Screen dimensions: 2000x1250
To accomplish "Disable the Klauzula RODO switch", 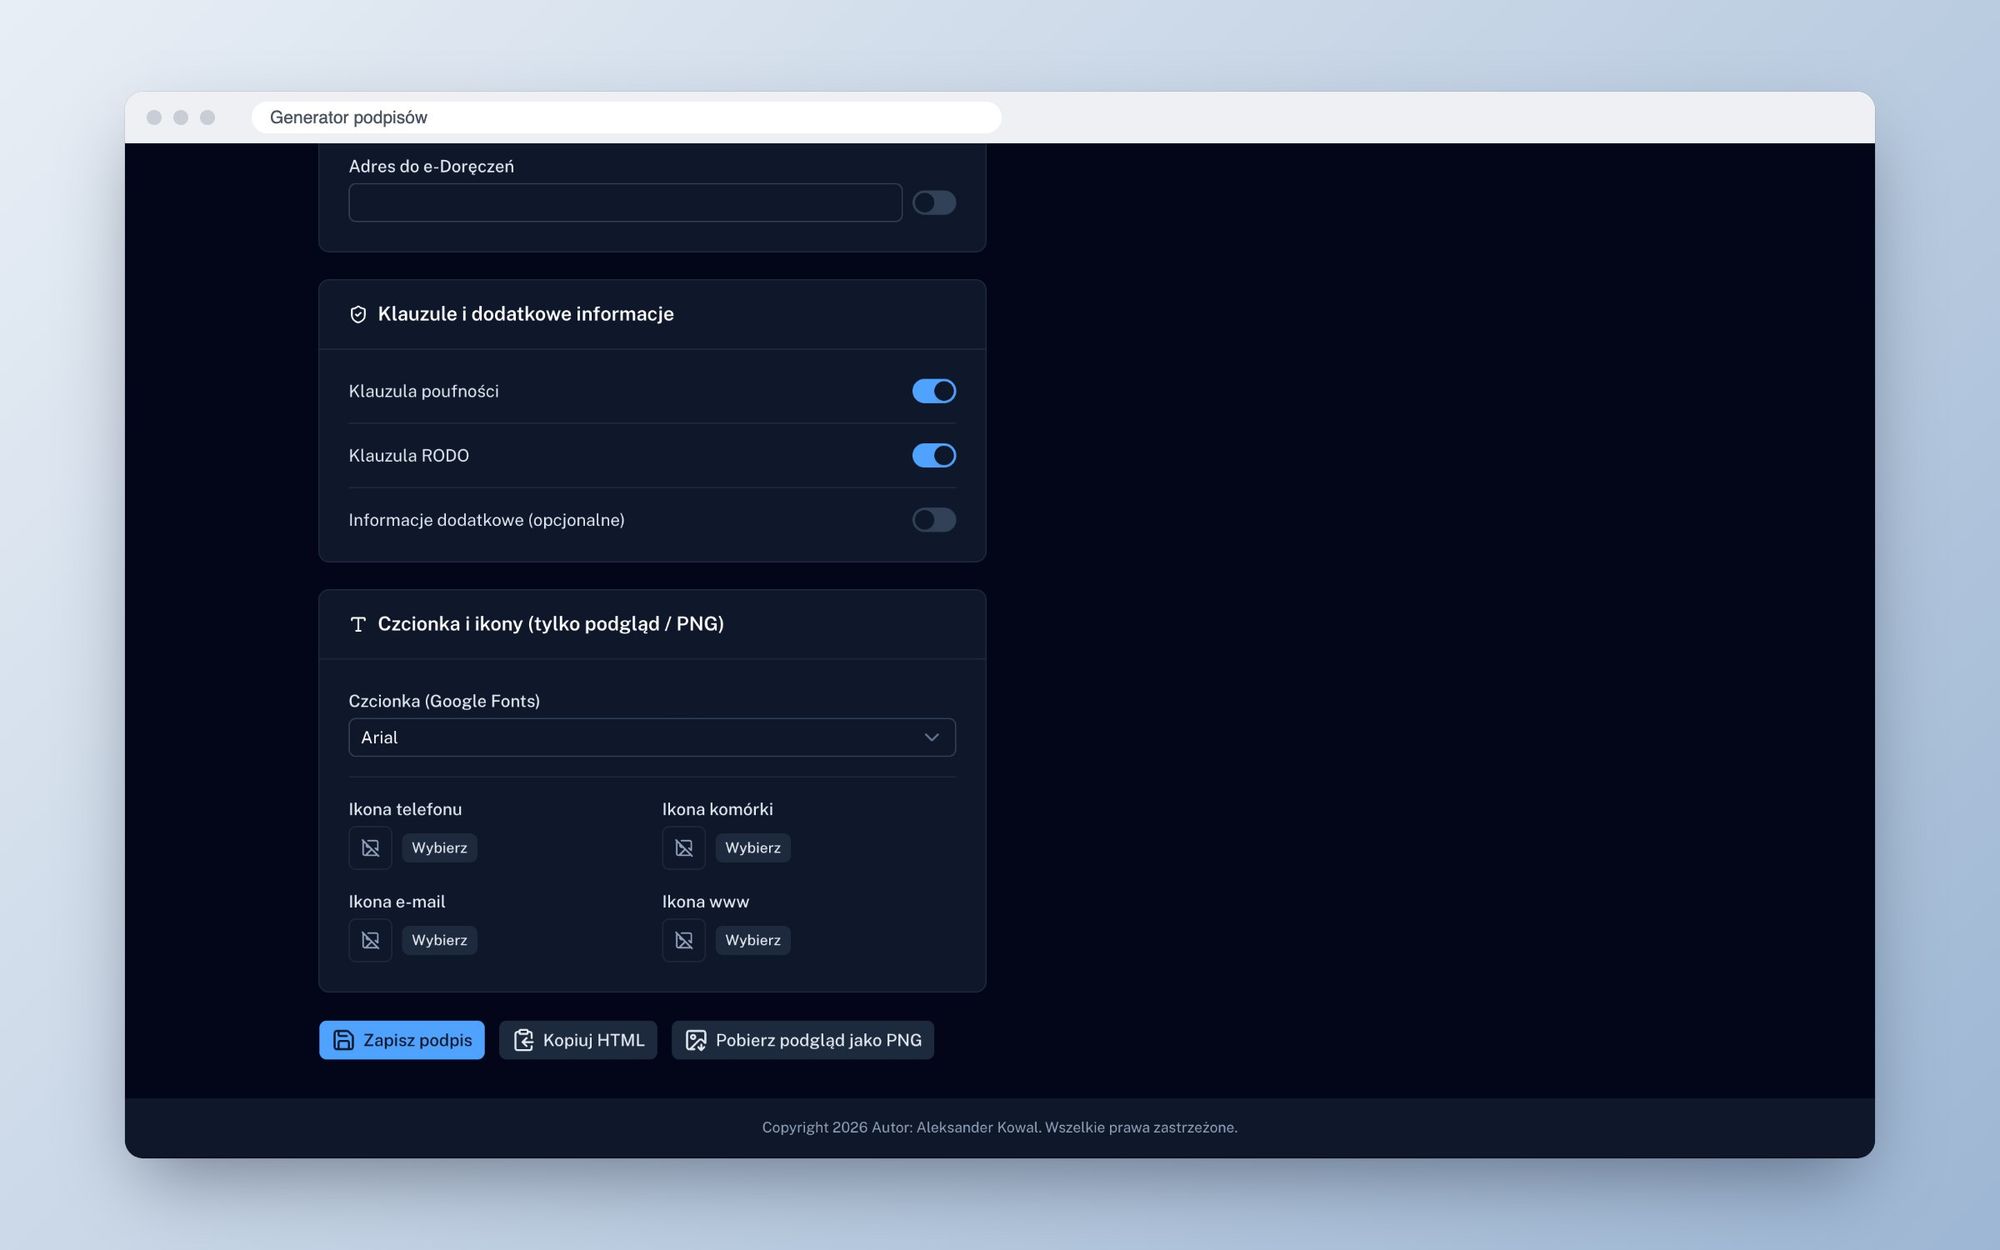I will [934, 455].
